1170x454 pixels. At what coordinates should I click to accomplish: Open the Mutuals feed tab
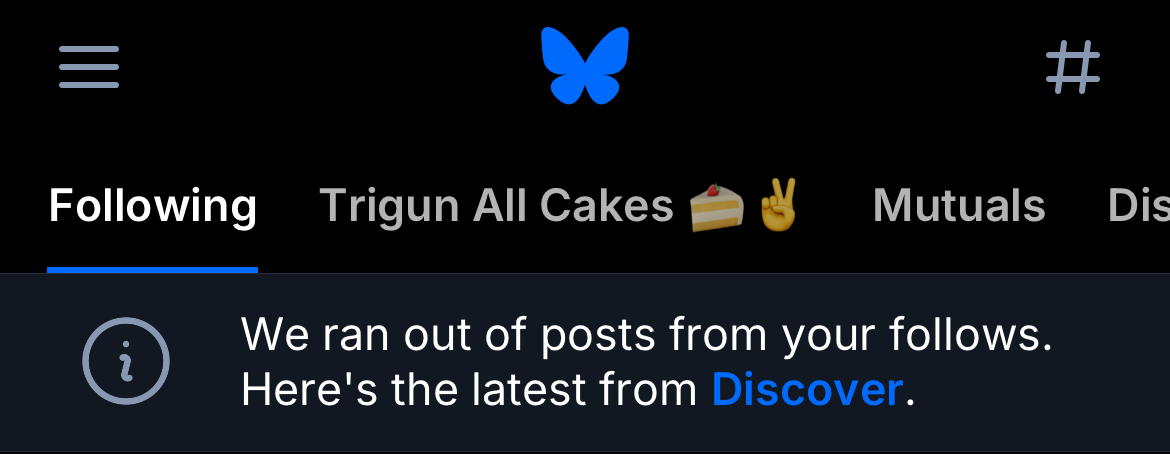959,205
